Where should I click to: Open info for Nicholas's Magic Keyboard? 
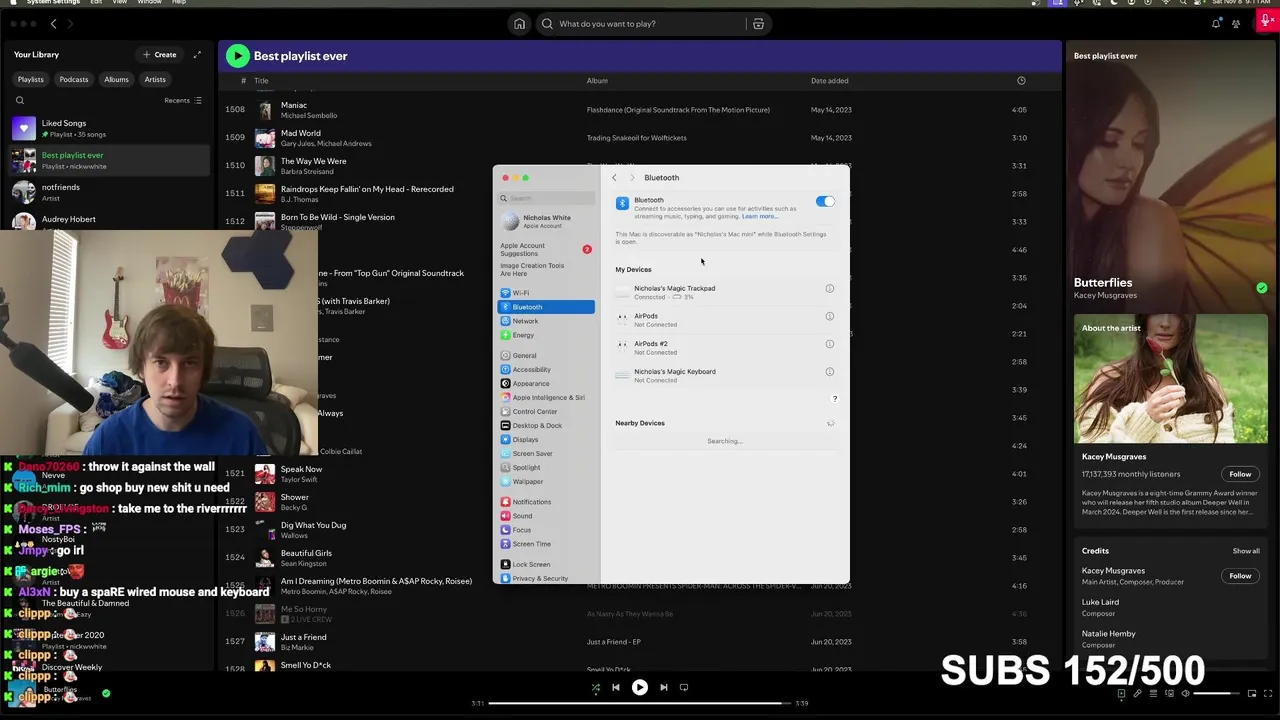pos(829,372)
